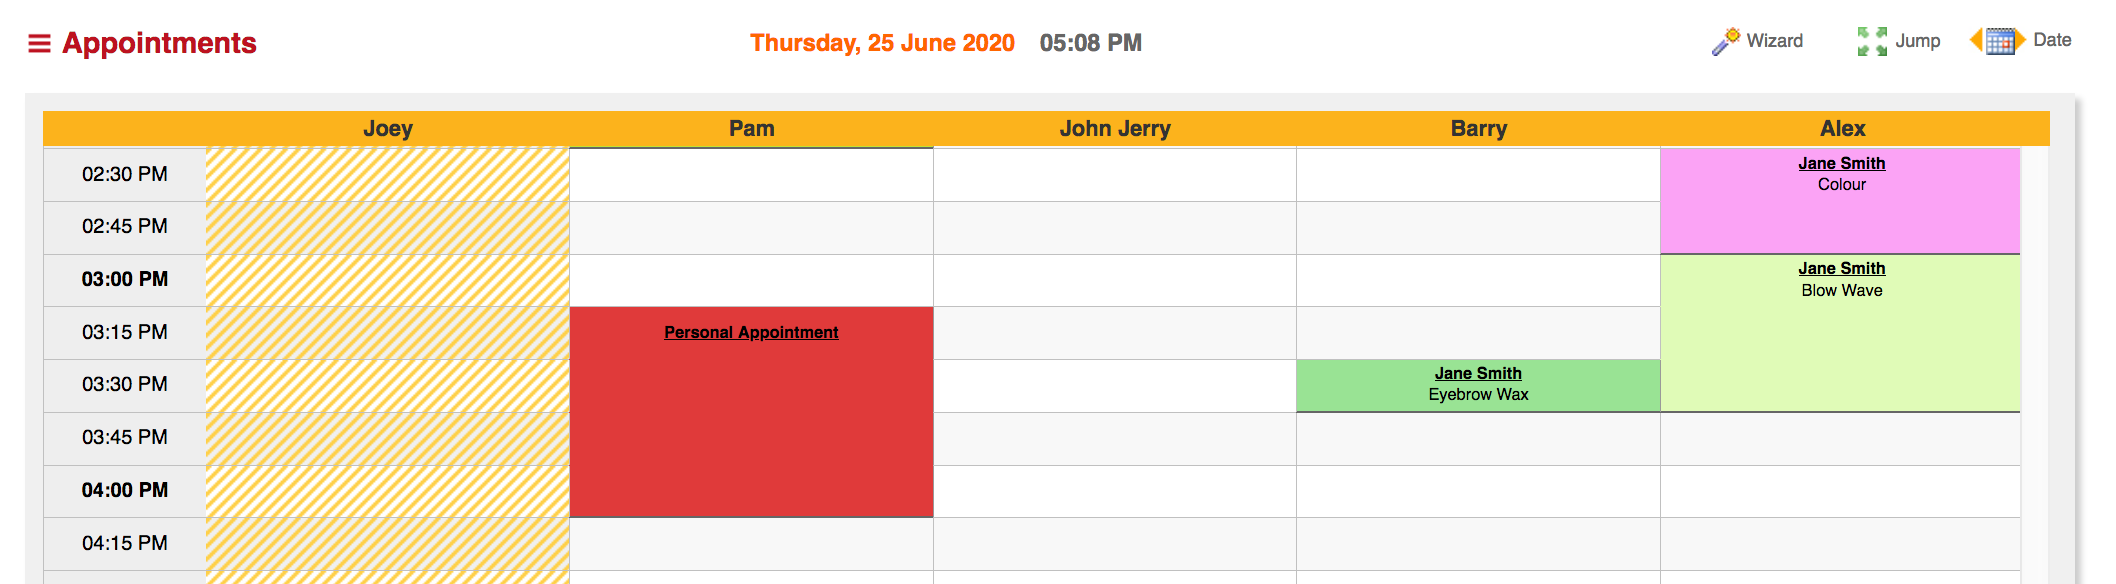2116x584 pixels.
Task: Click the Wizard label
Action: click(1775, 41)
